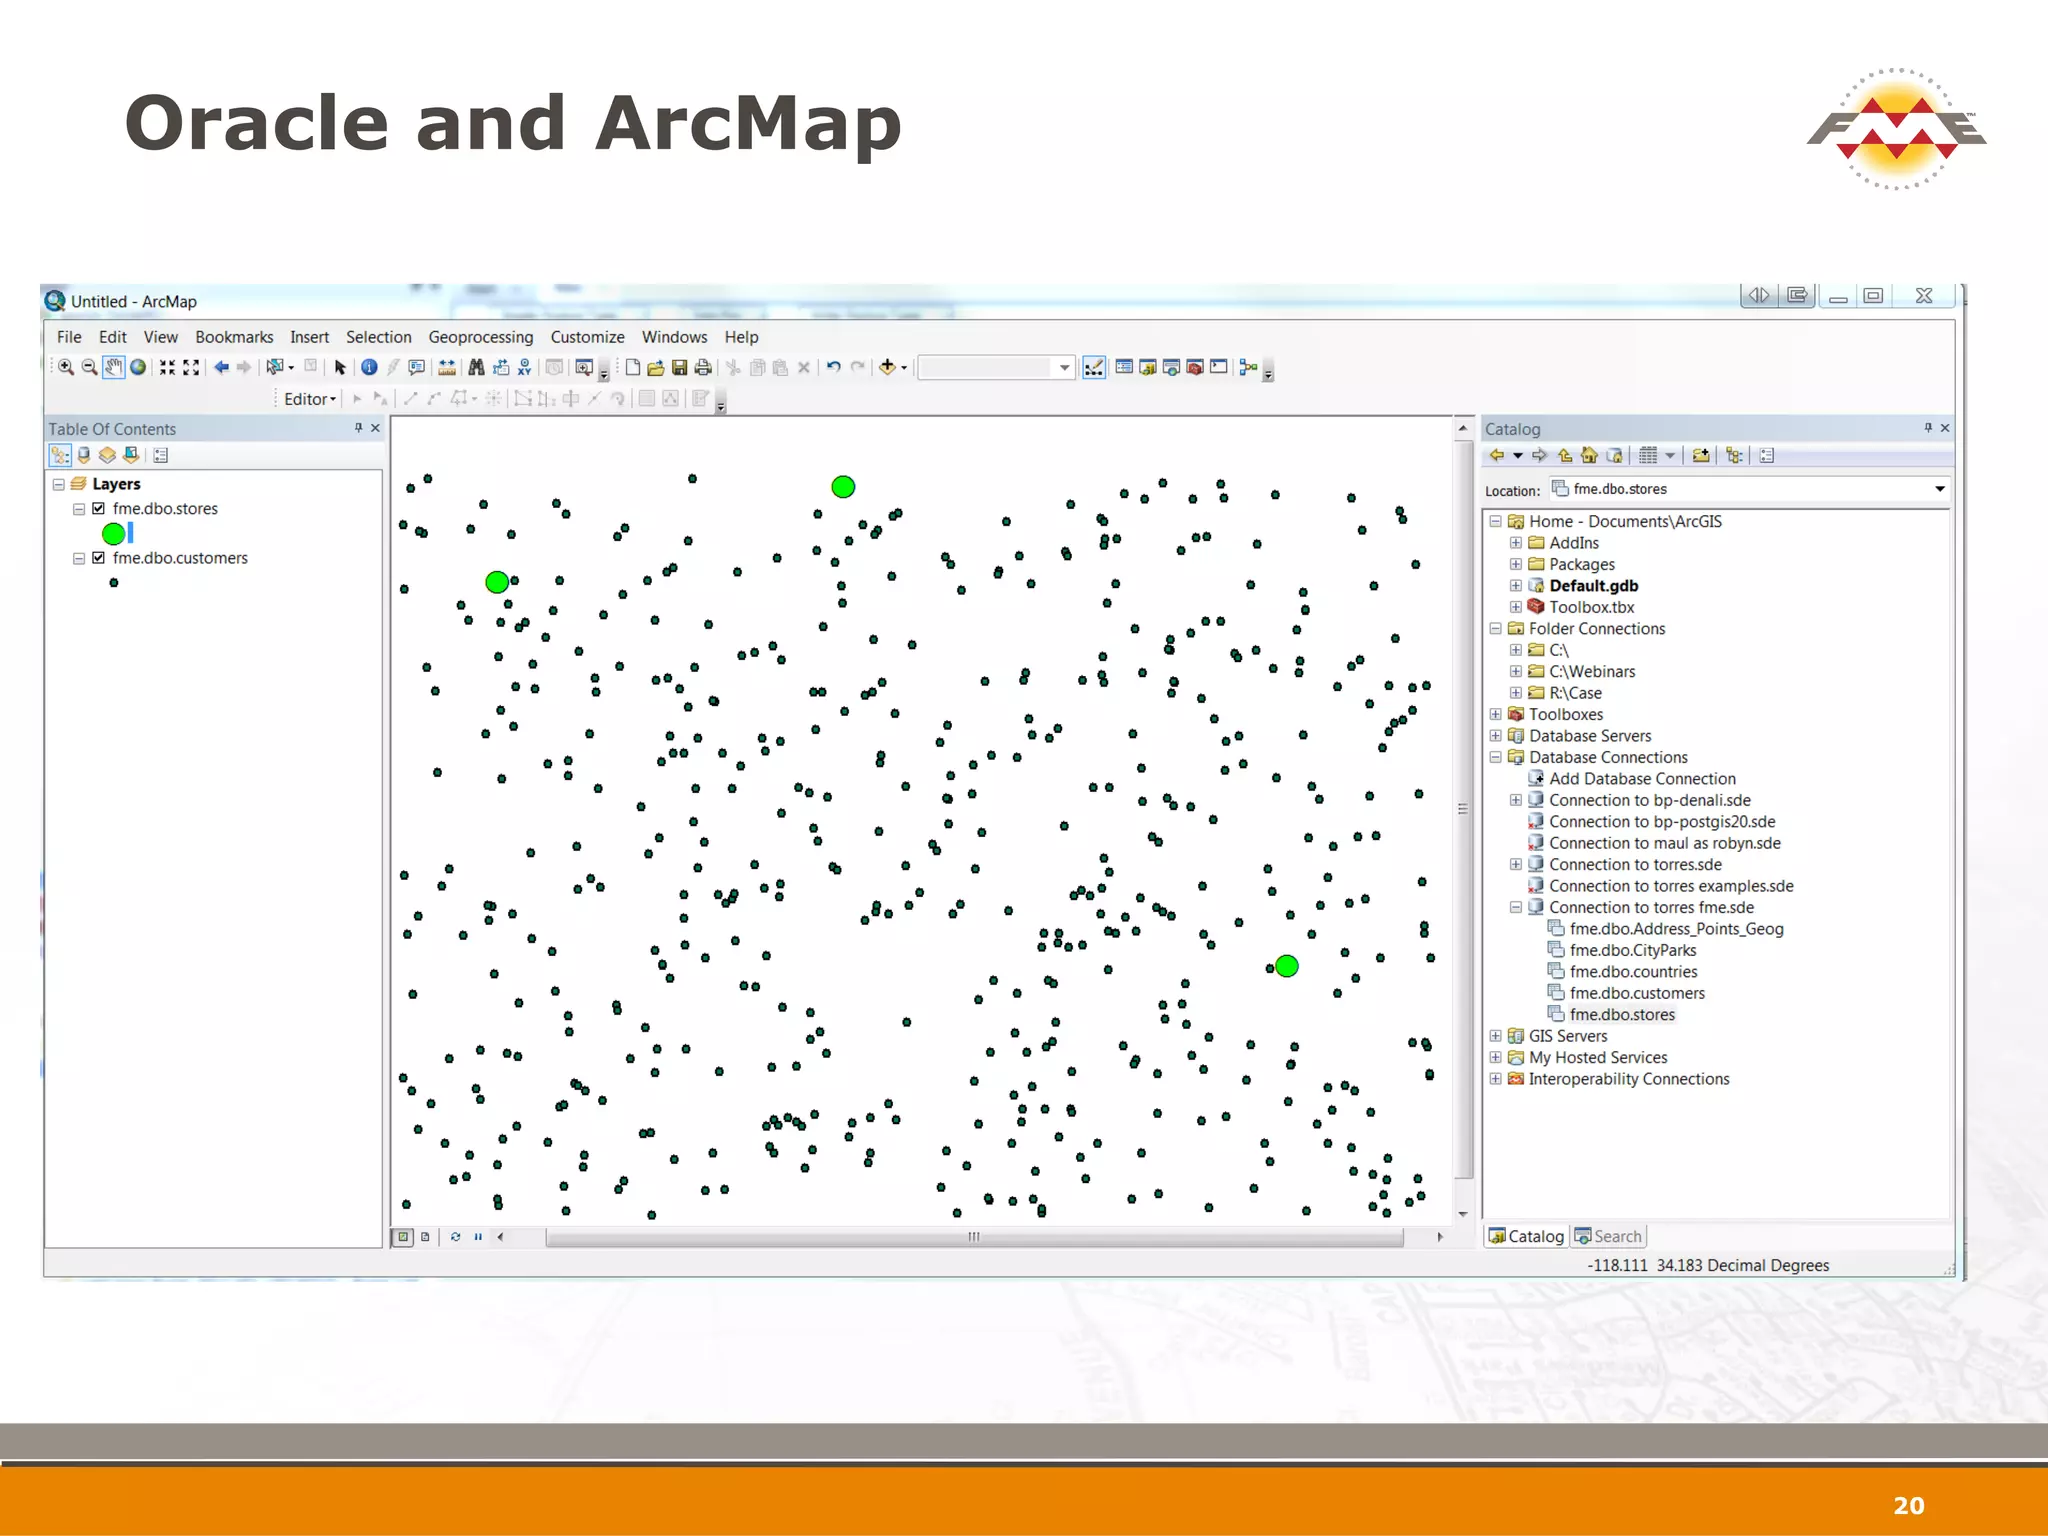Collapse the fme.dbo.stores layer legend
This screenshot has height=1536, width=2048.
78,509
